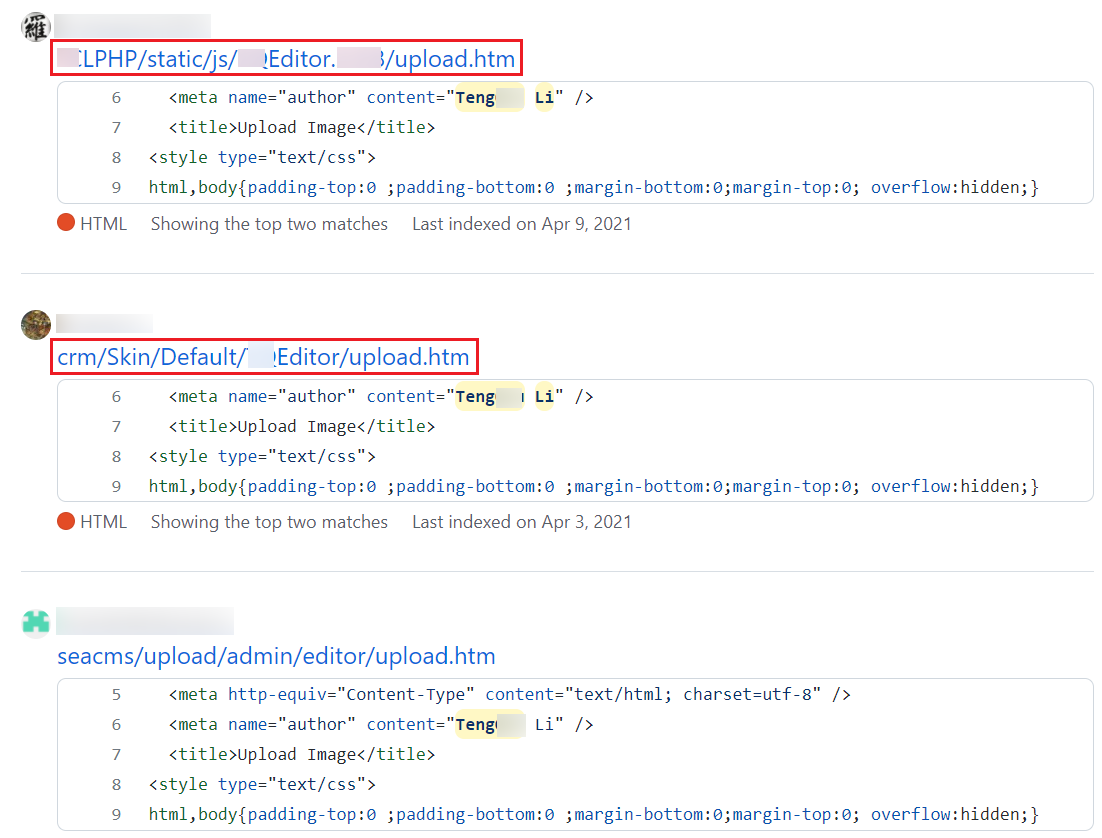The width and height of the screenshot is (1102, 838).
Task: Click the green identicon avatar above the seacms result
Action: click(35, 622)
